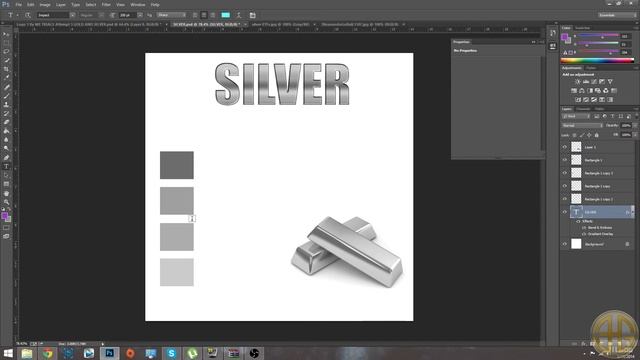Click the purple foreground color swatch in toolbox
Image resolution: width=640 pixels, height=360 pixels.
(4, 216)
